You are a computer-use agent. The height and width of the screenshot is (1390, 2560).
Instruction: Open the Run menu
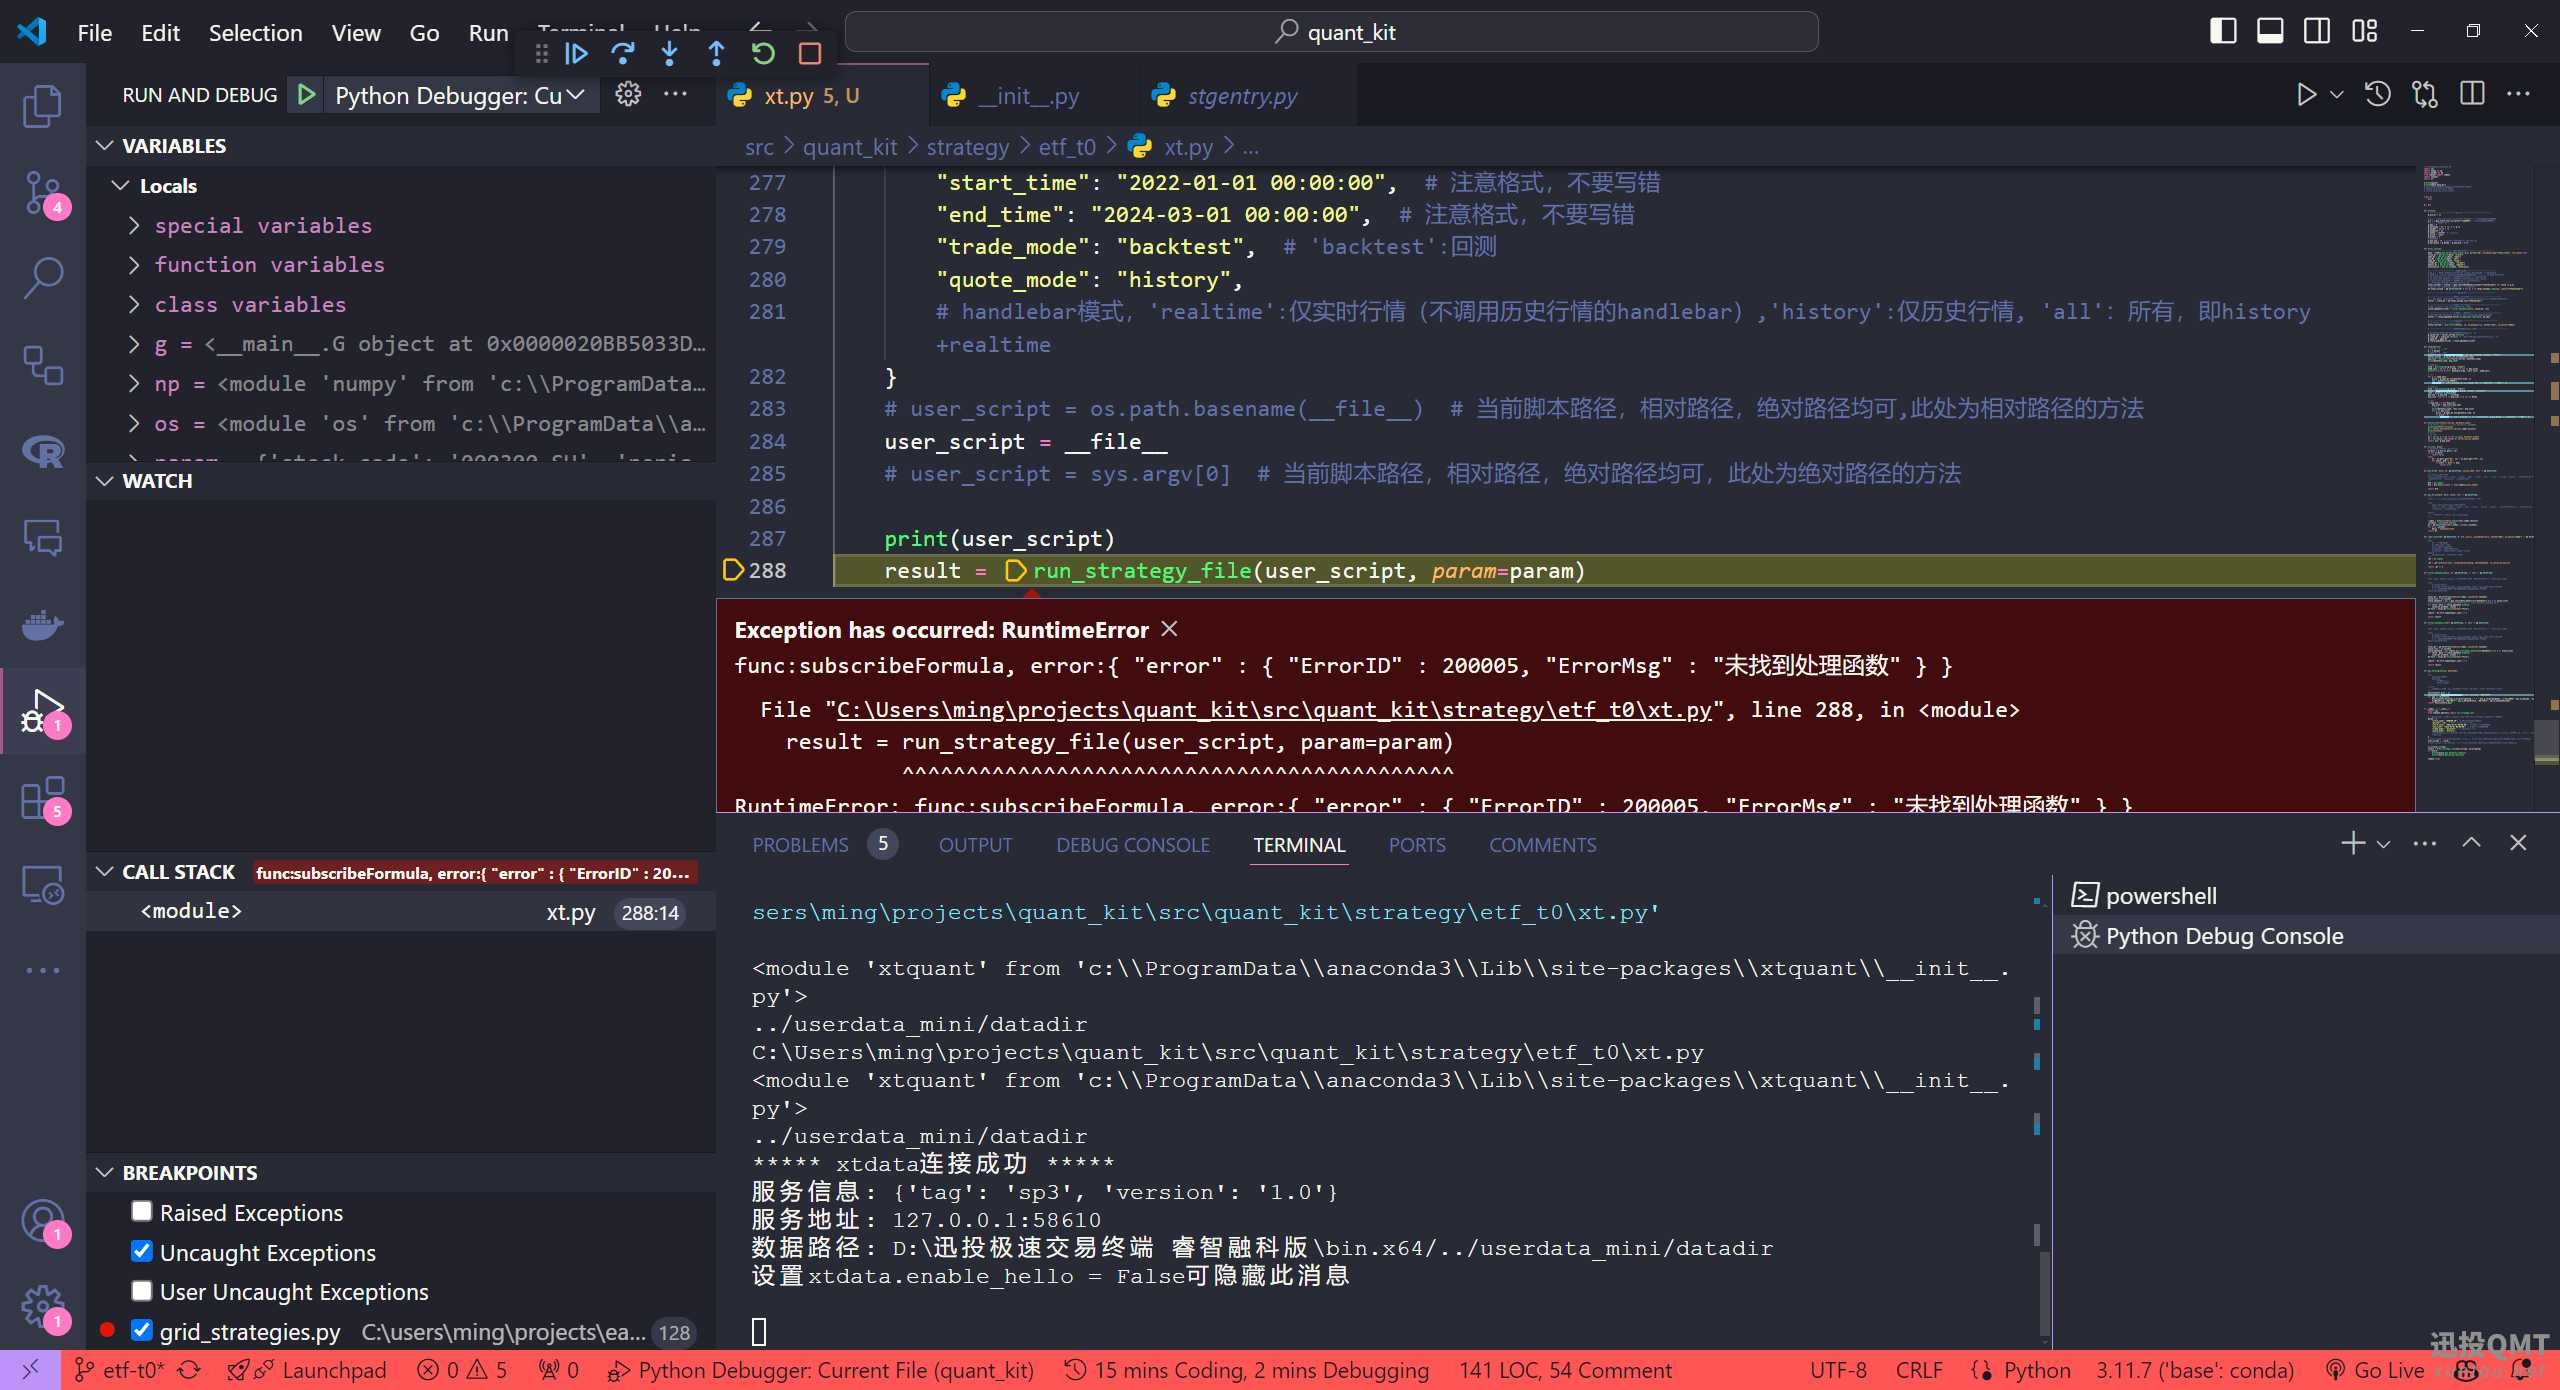[488, 32]
